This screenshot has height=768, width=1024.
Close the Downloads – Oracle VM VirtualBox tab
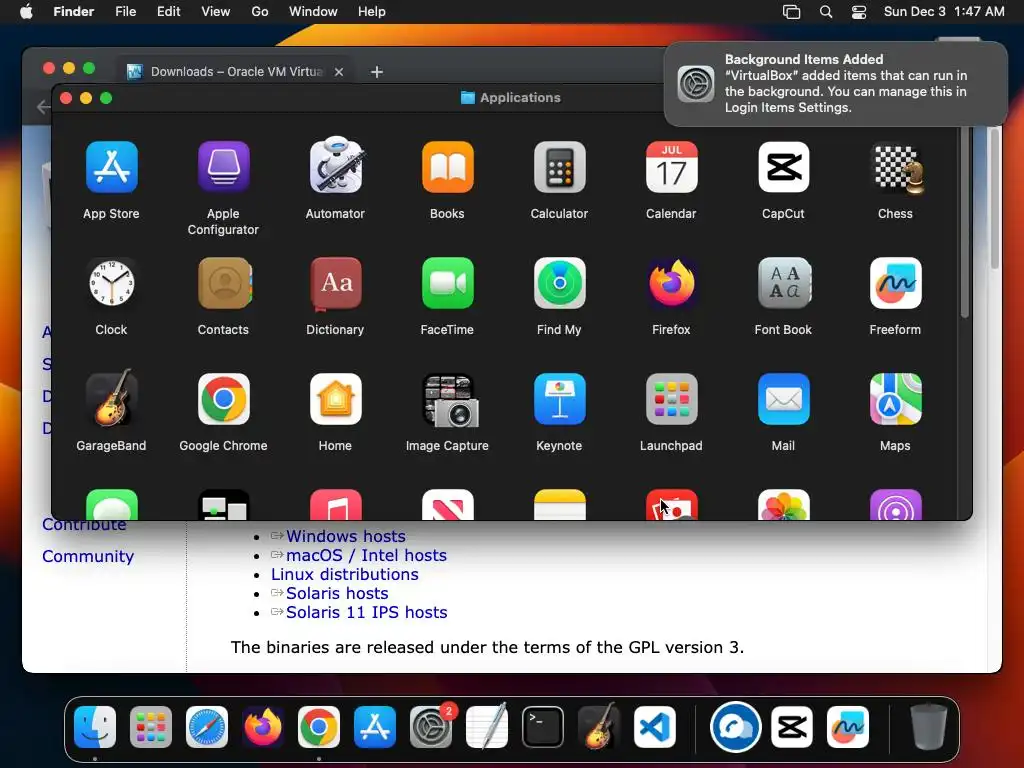pos(339,72)
